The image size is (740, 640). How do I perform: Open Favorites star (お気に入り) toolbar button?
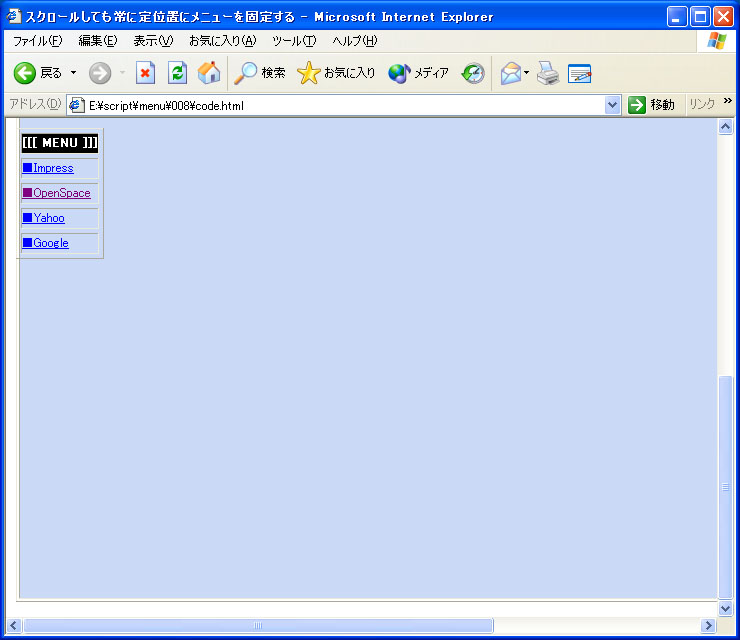click(x=336, y=73)
